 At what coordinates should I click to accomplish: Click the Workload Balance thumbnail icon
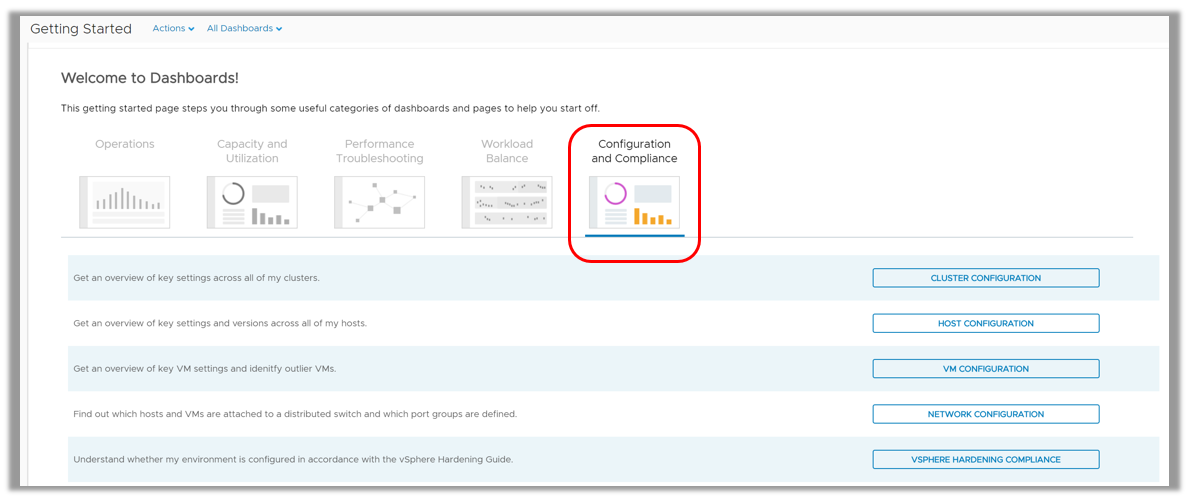[x=507, y=202]
